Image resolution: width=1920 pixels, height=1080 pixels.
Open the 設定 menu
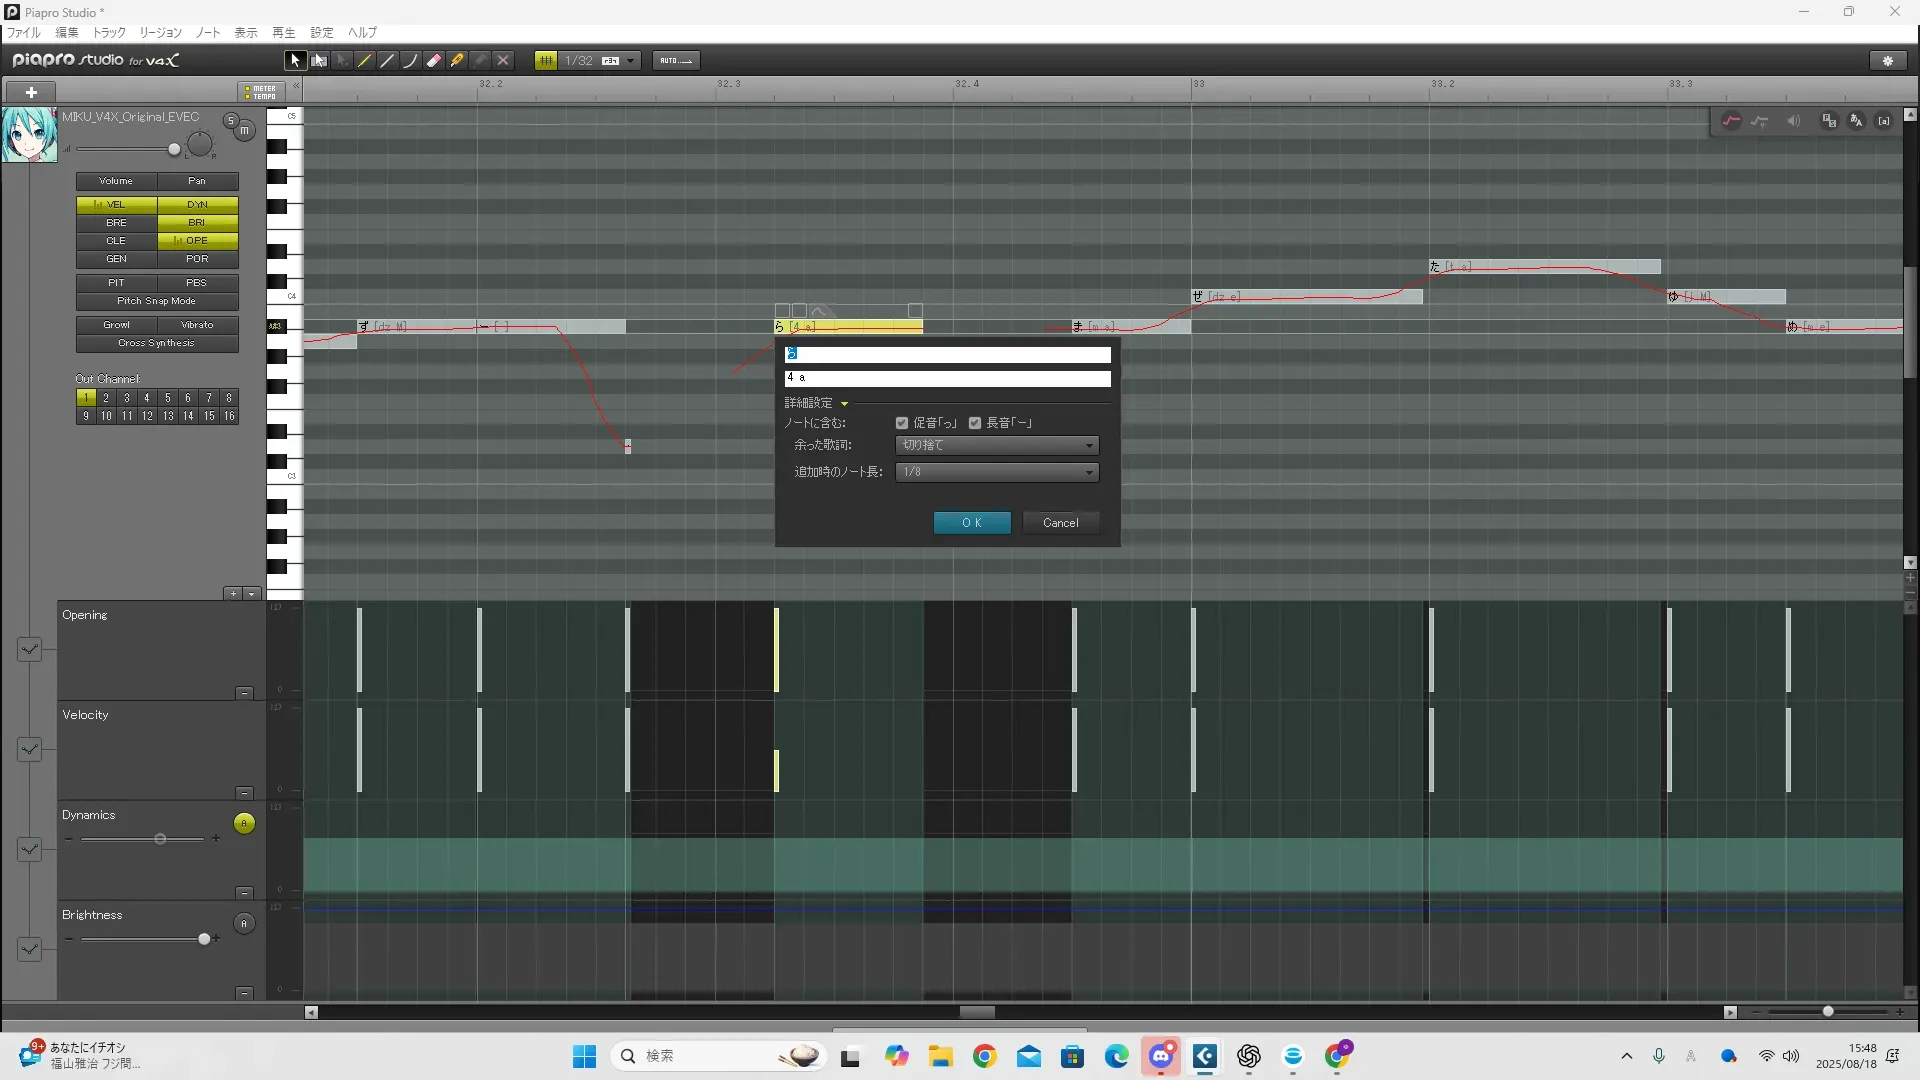point(321,32)
